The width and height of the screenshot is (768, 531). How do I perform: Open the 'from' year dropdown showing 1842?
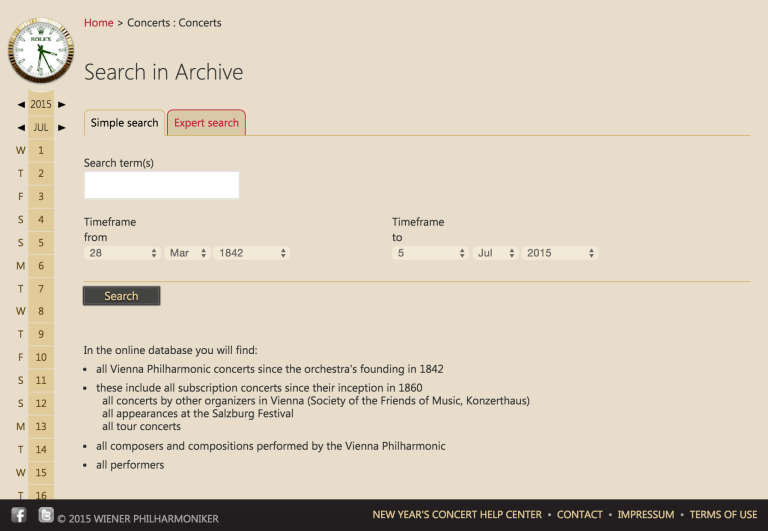252,254
